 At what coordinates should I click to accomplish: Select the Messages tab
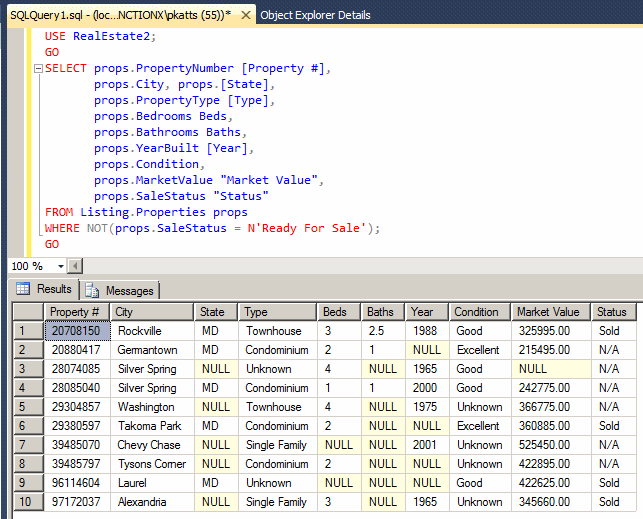119,291
